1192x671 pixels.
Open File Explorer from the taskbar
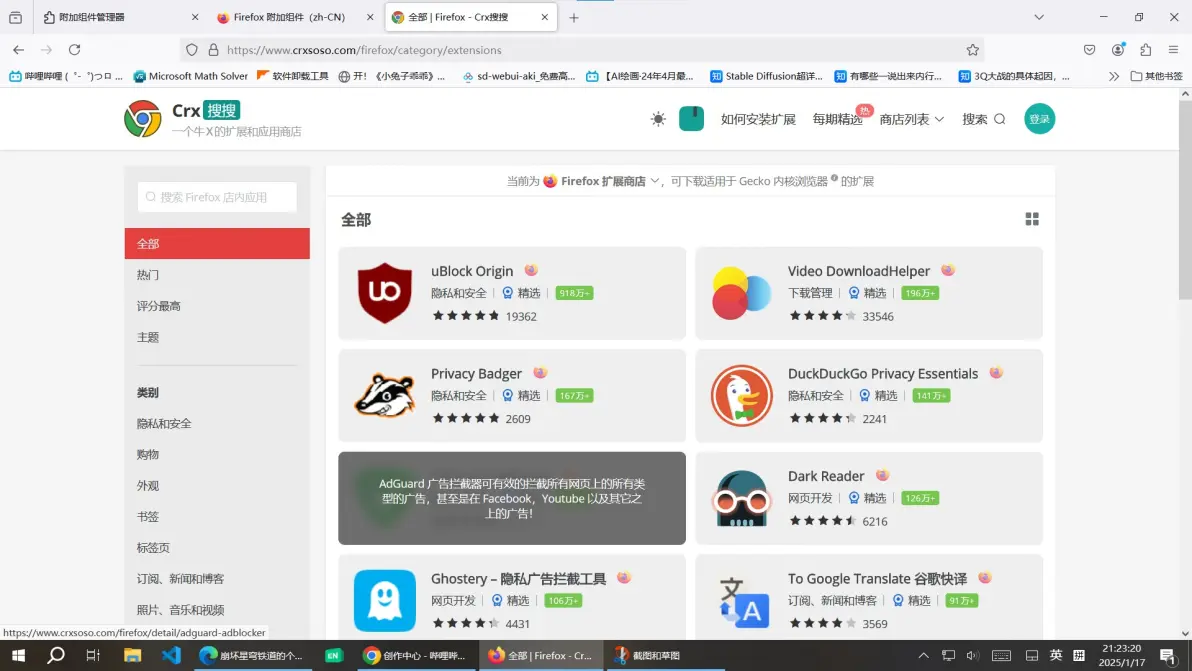click(x=132, y=655)
